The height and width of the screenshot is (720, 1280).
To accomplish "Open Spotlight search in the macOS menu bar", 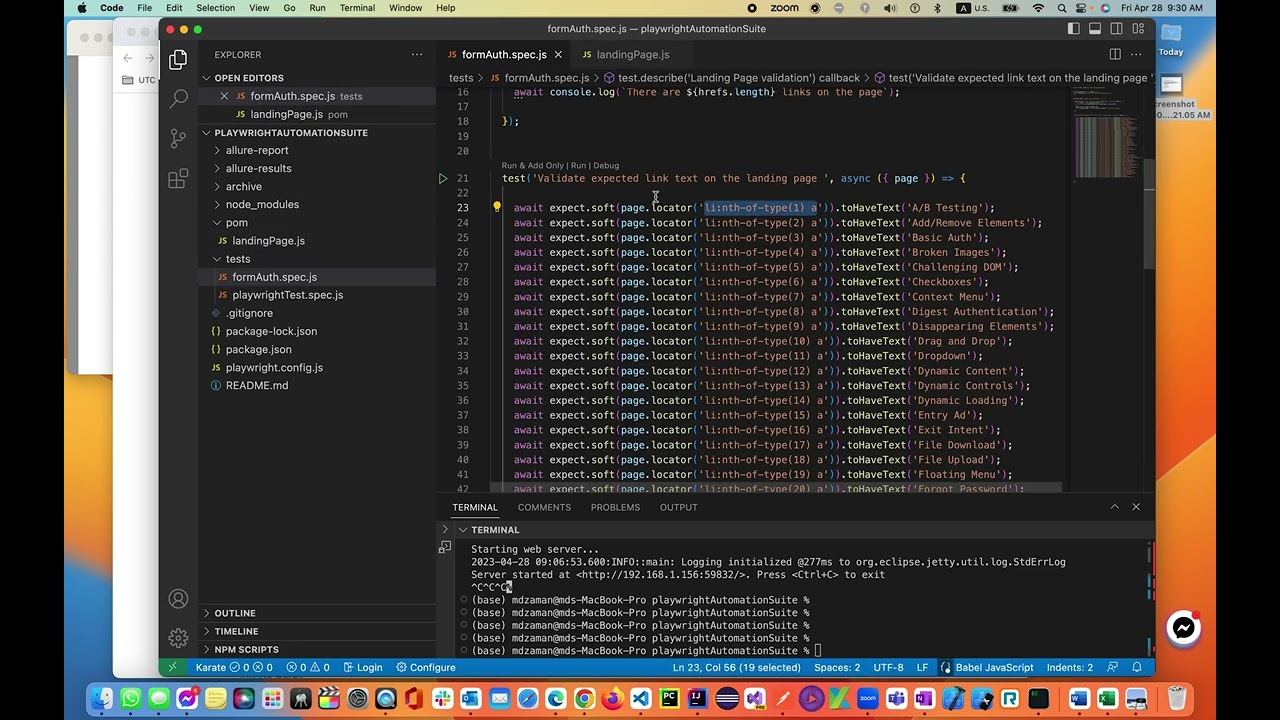I will pos(1061,8).
